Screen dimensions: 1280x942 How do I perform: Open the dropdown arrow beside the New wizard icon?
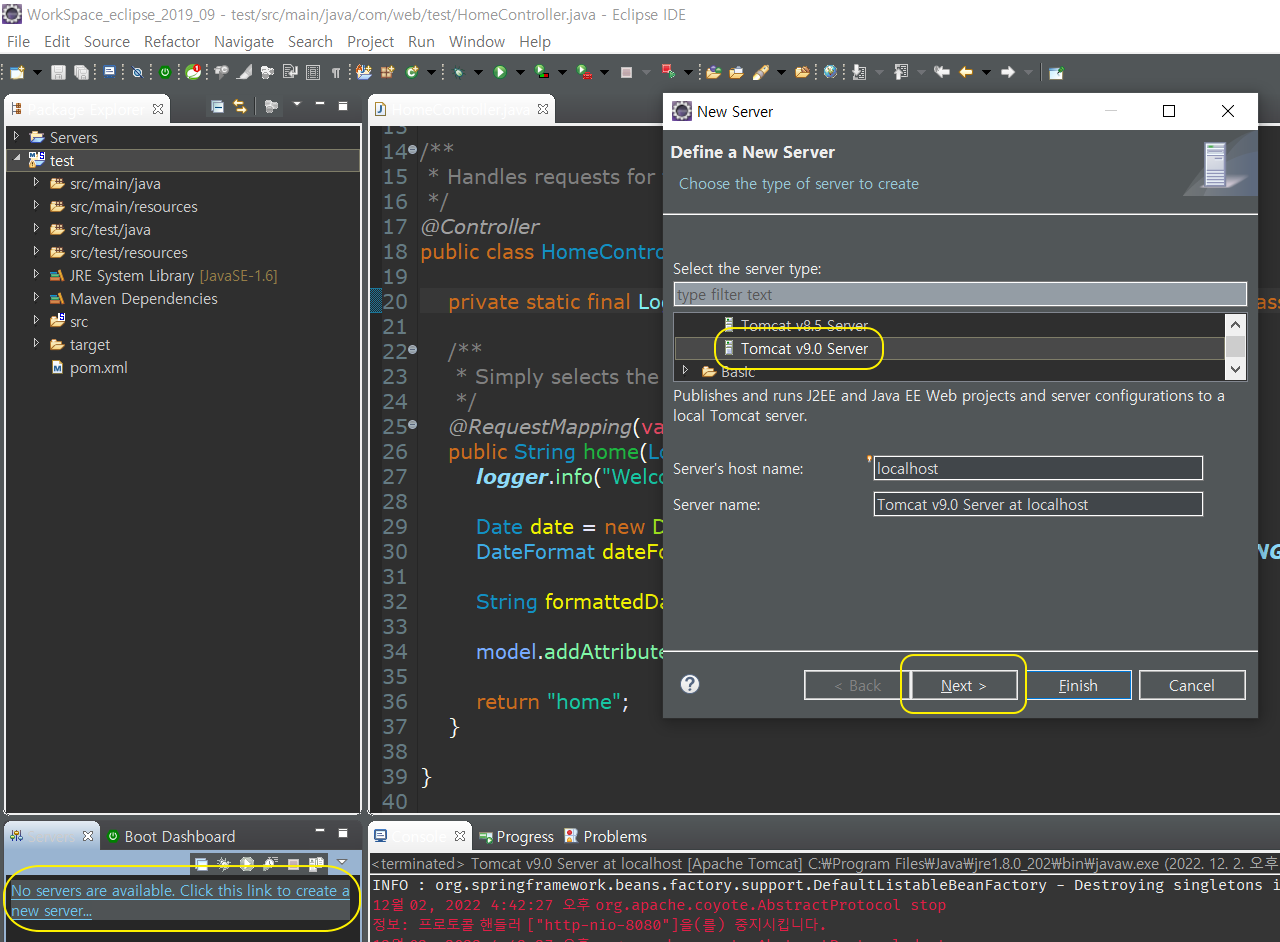click(x=37, y=72)
